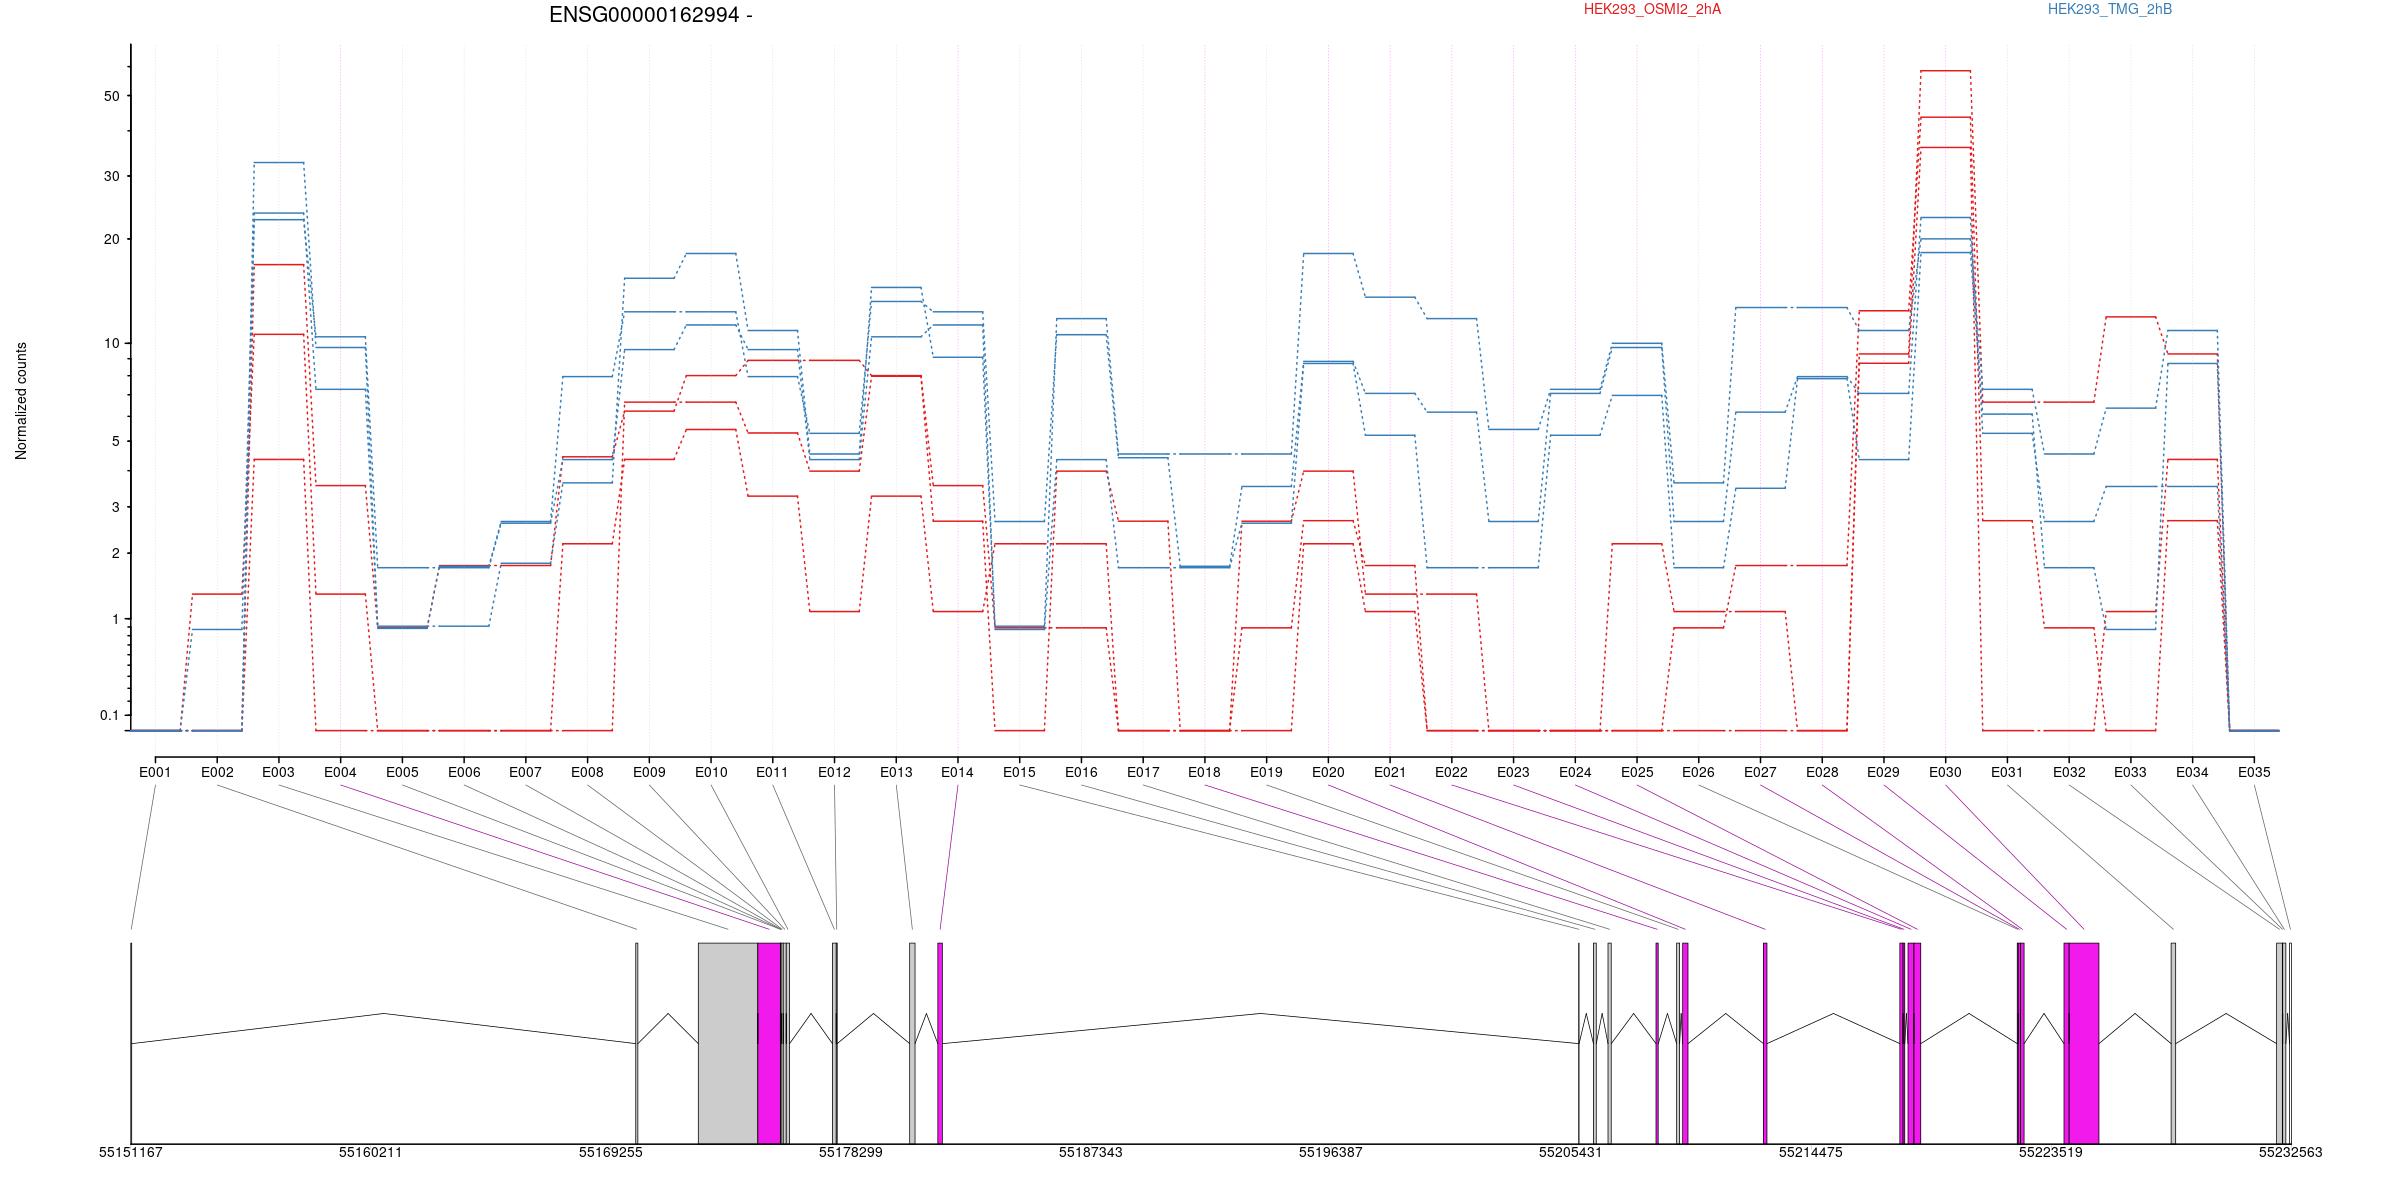Click exon label E022
The image size is (2400, 1200).
(1451, 772)
